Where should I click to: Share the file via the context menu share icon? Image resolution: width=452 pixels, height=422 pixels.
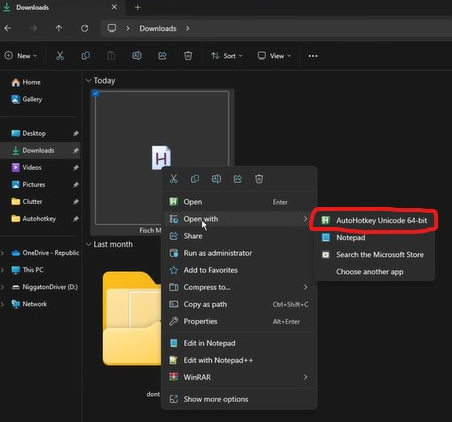[238, 179]
